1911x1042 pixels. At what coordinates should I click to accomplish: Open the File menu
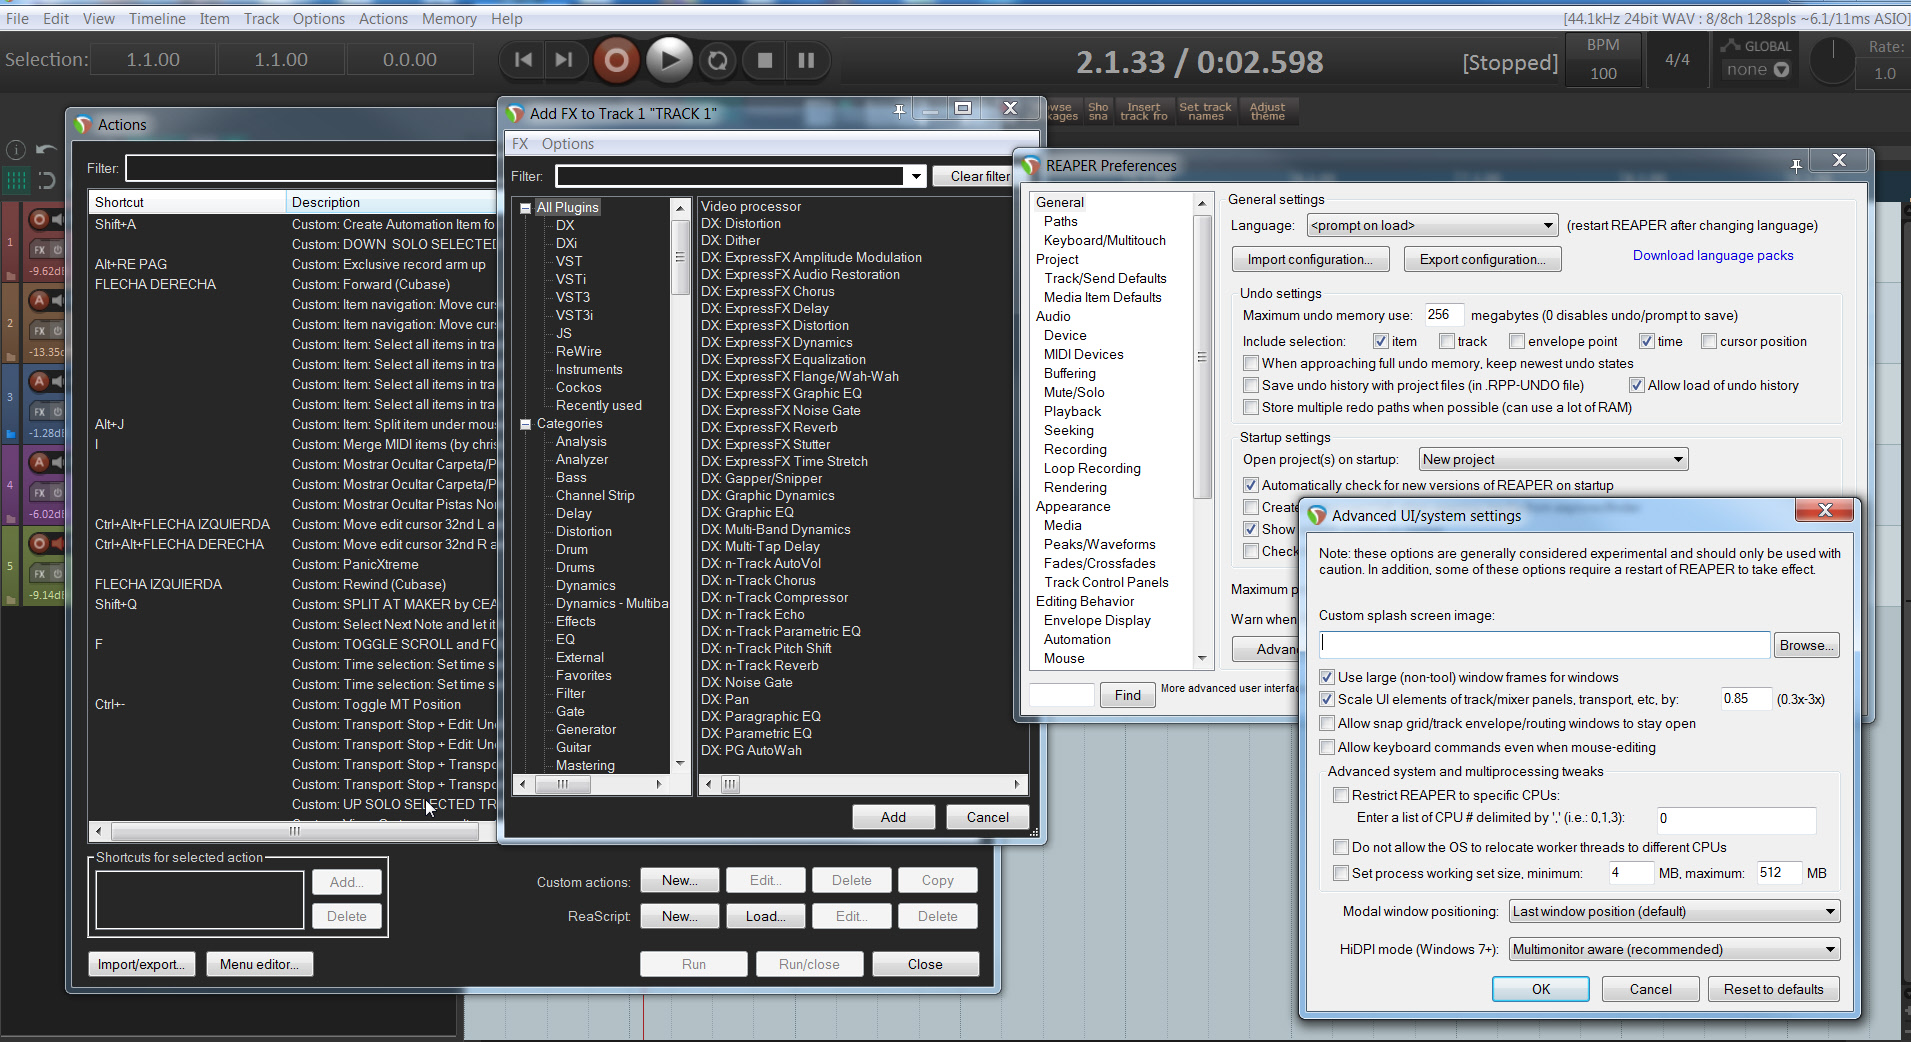pyautogui.click(x=17, y=18)
